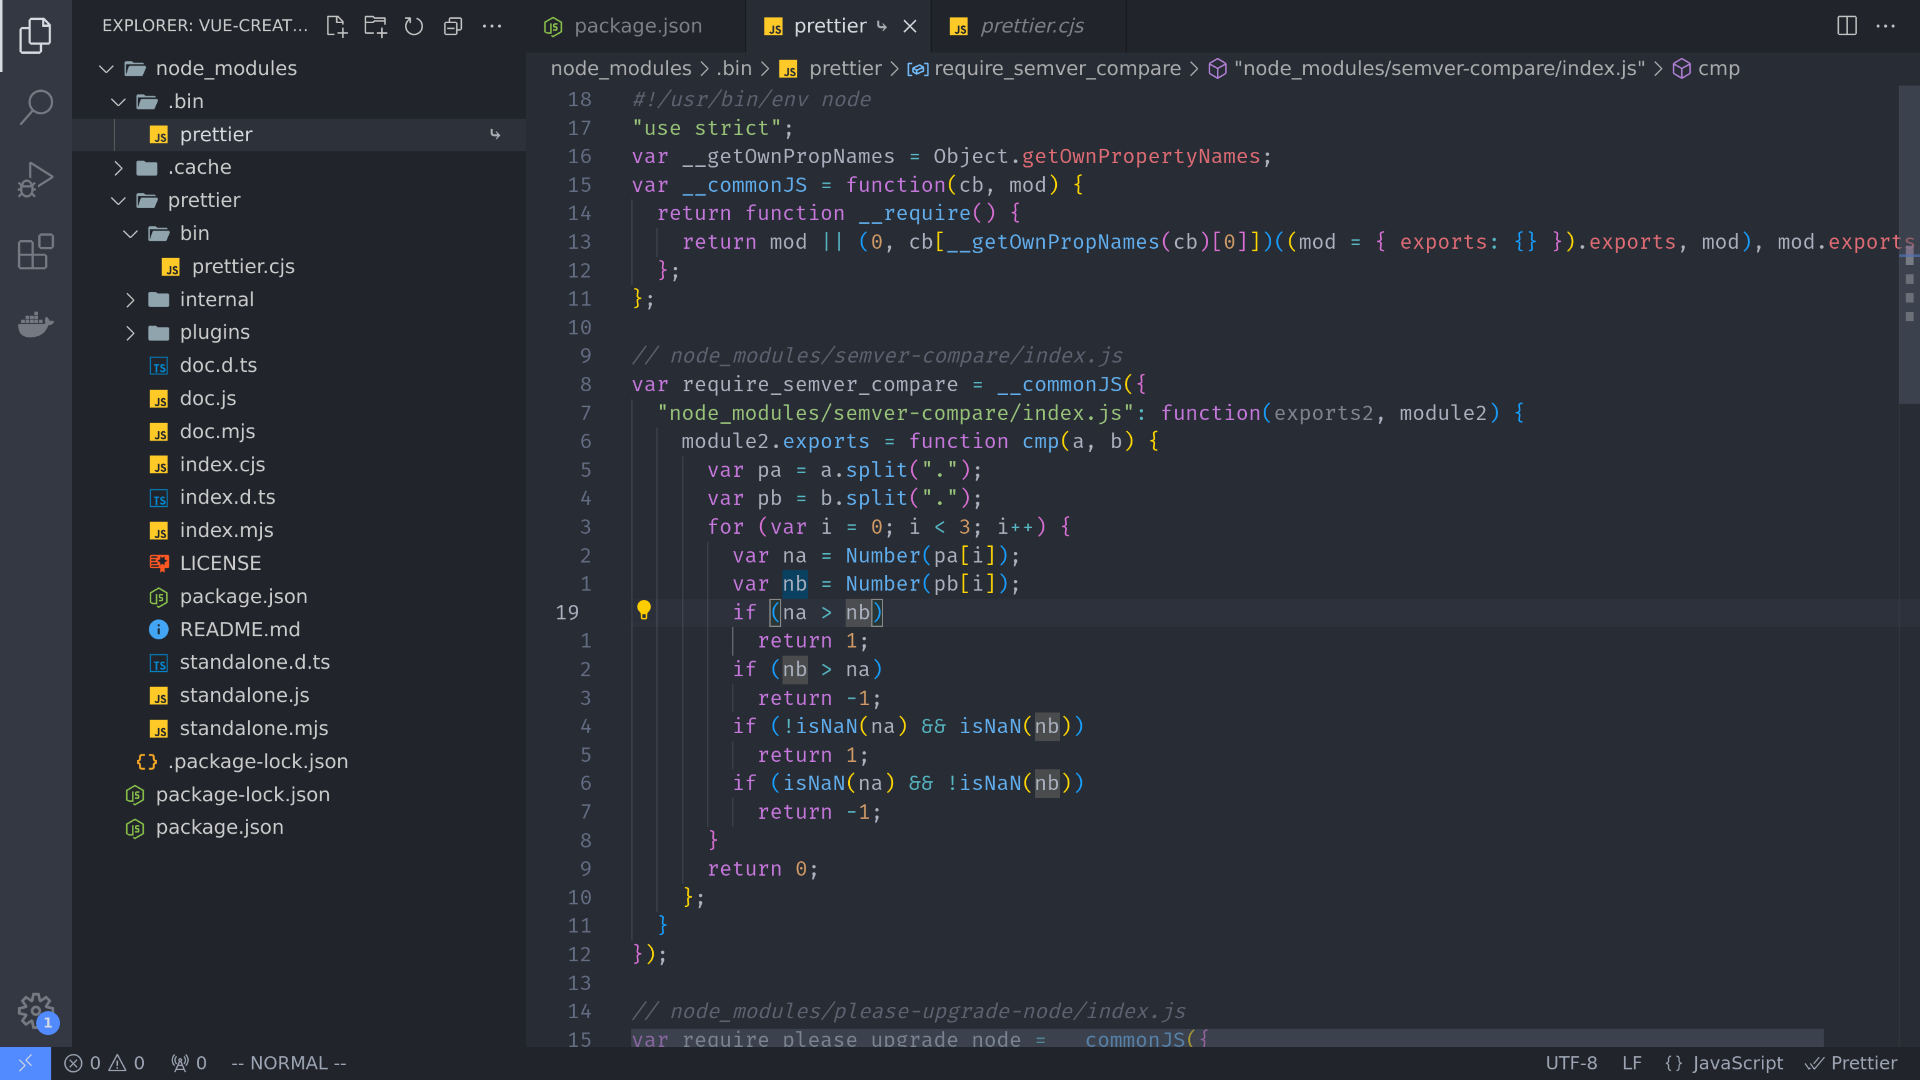
Task: Open the package.json tab
Action: pyautogui.click(x=636, y=26)
